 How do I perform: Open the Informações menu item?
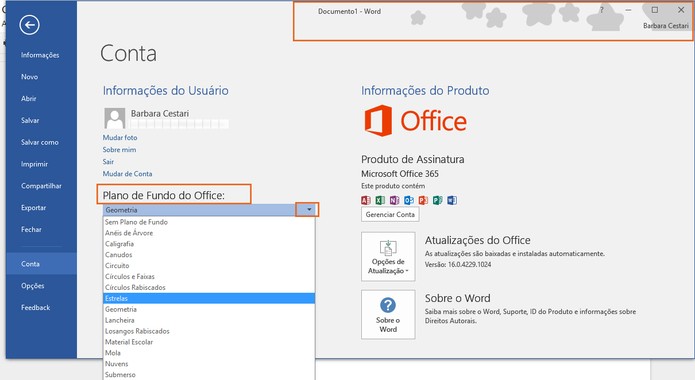(41, 55)
